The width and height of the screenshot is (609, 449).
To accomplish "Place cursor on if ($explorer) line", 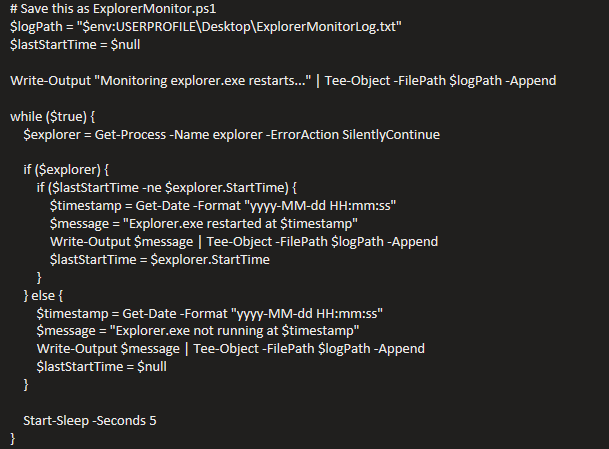I will tap(66, 169).
